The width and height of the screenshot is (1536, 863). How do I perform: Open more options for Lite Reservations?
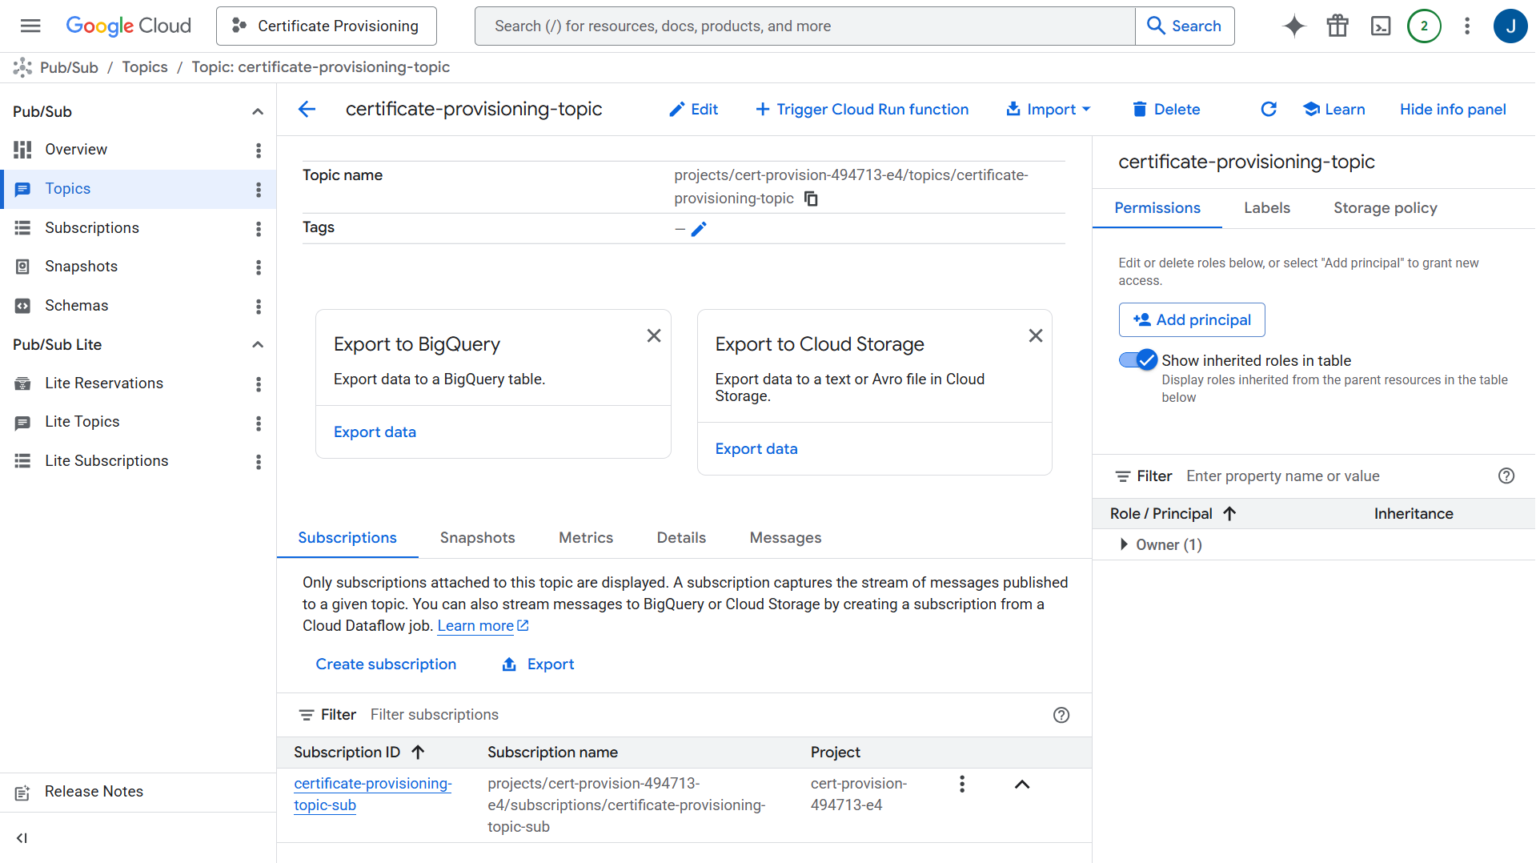(x=258, y=384)
